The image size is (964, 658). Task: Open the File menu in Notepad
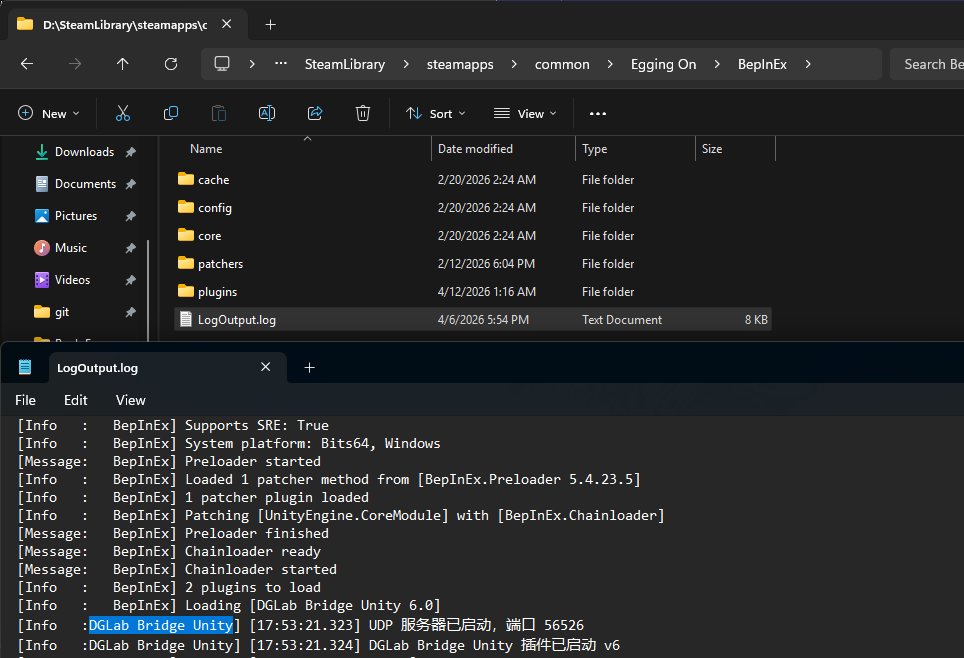(x=26, y=400)
